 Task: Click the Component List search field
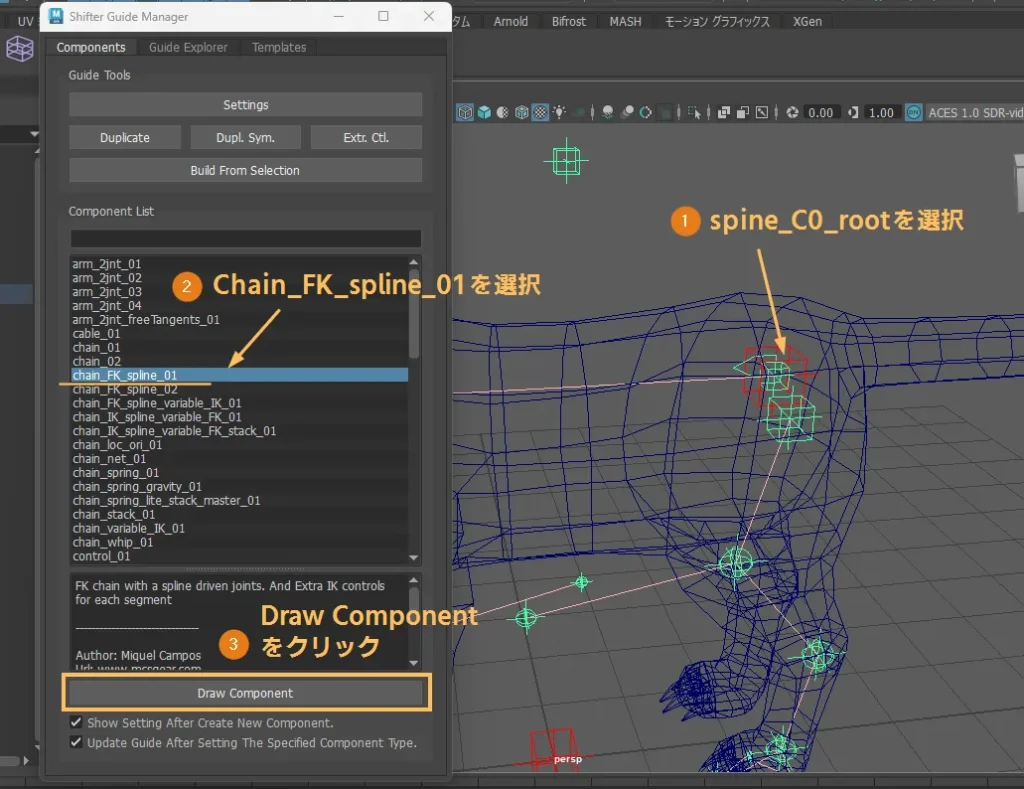click(x=245, y=238)
